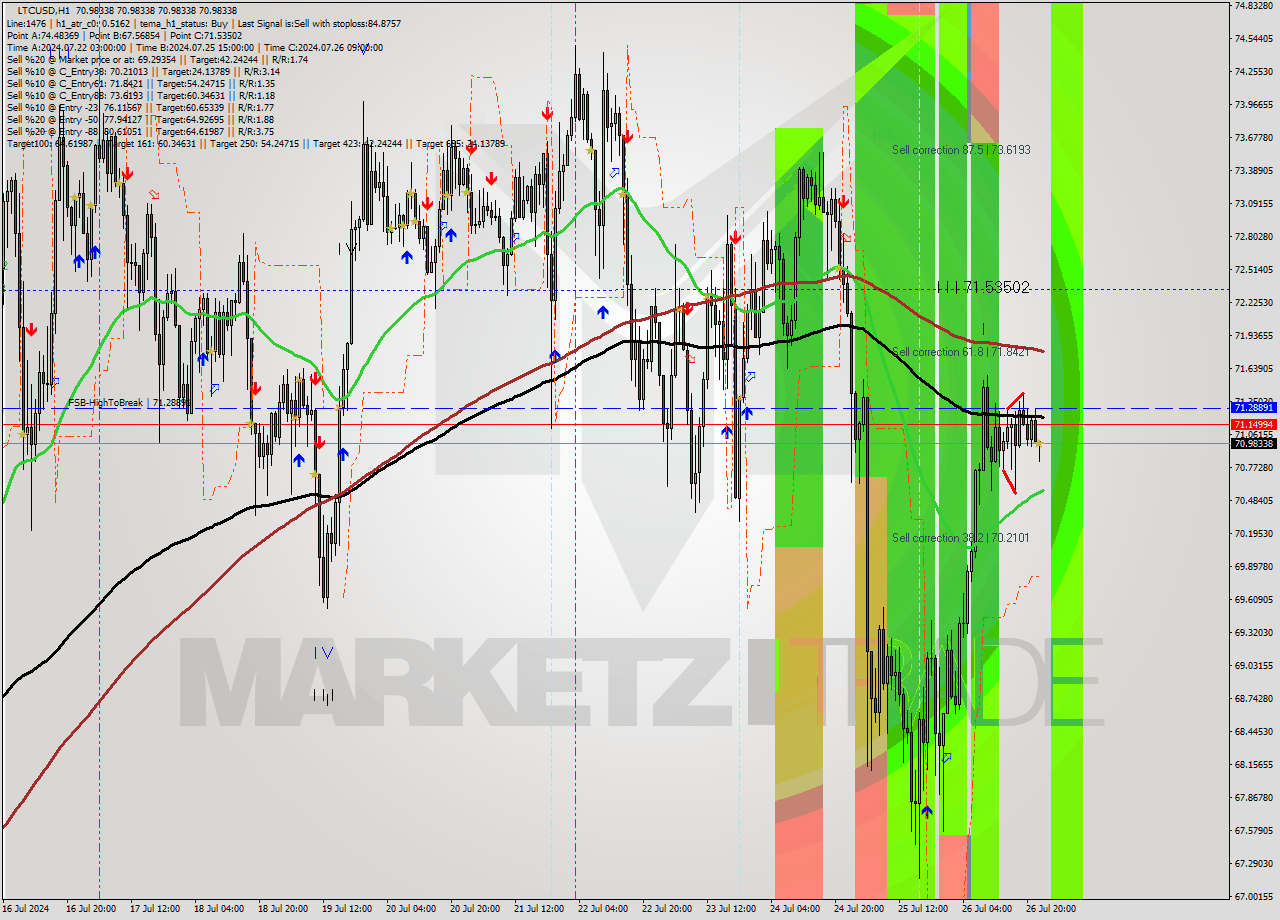
Task: Click the 71.63905 price axis label
Action: click(x=1253, y=368)
